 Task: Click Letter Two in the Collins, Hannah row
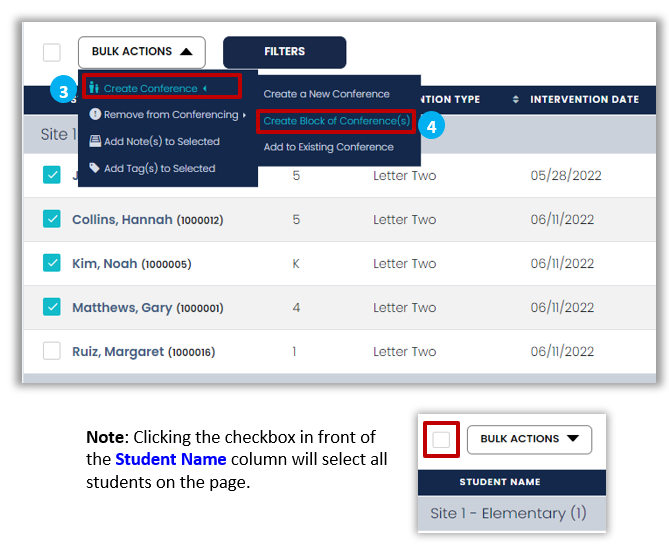pyautogui.click(x=404, y=219)
